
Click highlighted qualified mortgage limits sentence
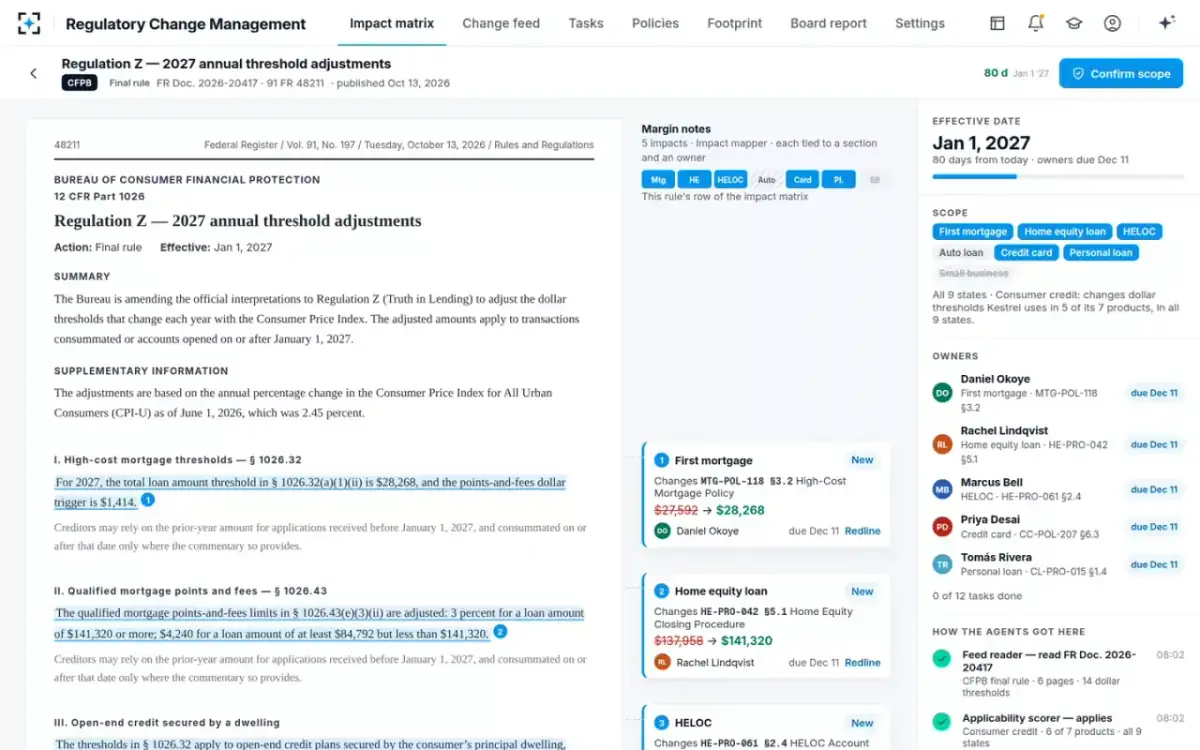pos(320,623)
